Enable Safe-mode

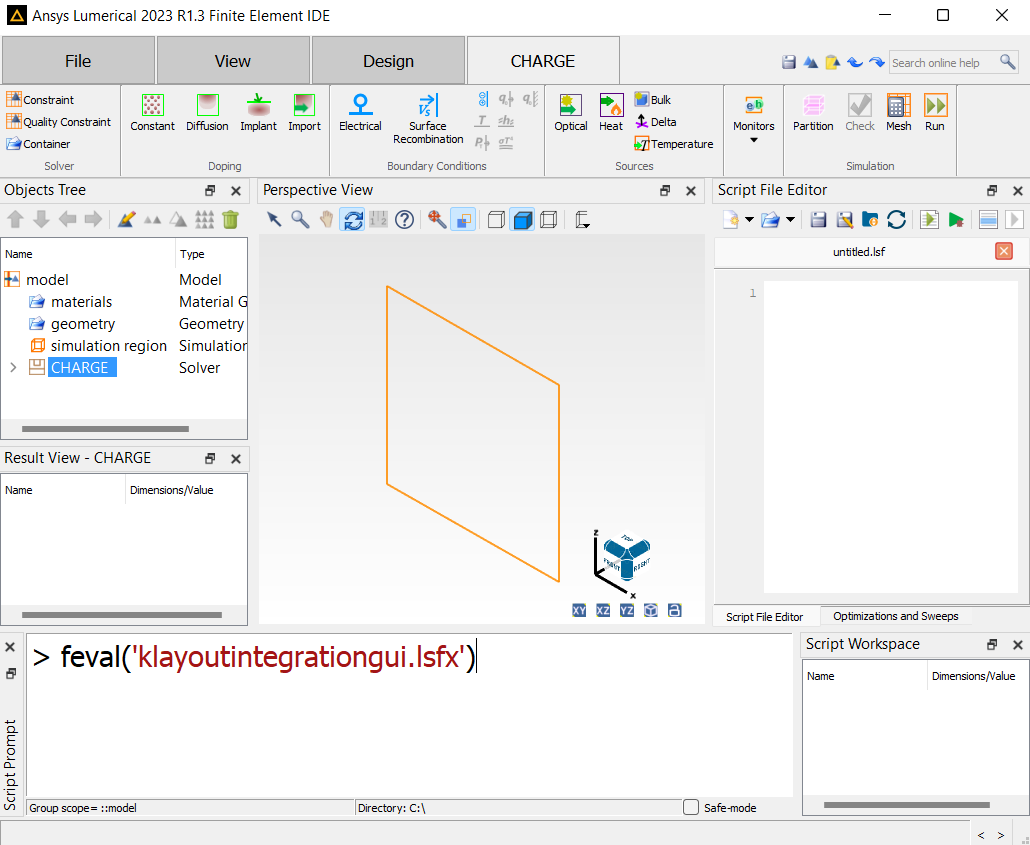tap(690, 808)
